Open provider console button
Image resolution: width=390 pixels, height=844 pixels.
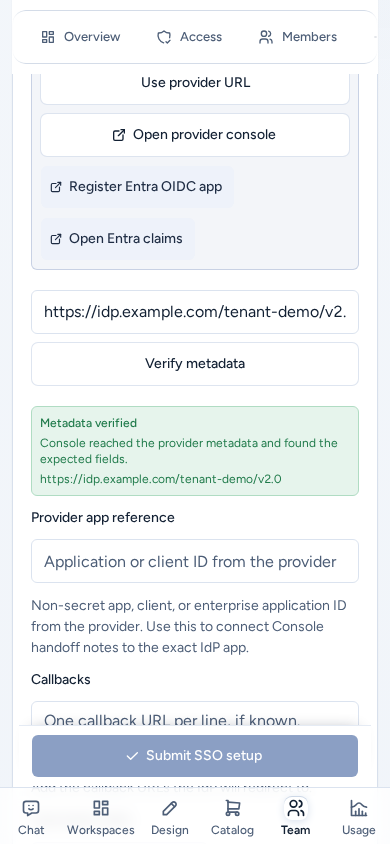pyautogui.click(x=195, y=135)
